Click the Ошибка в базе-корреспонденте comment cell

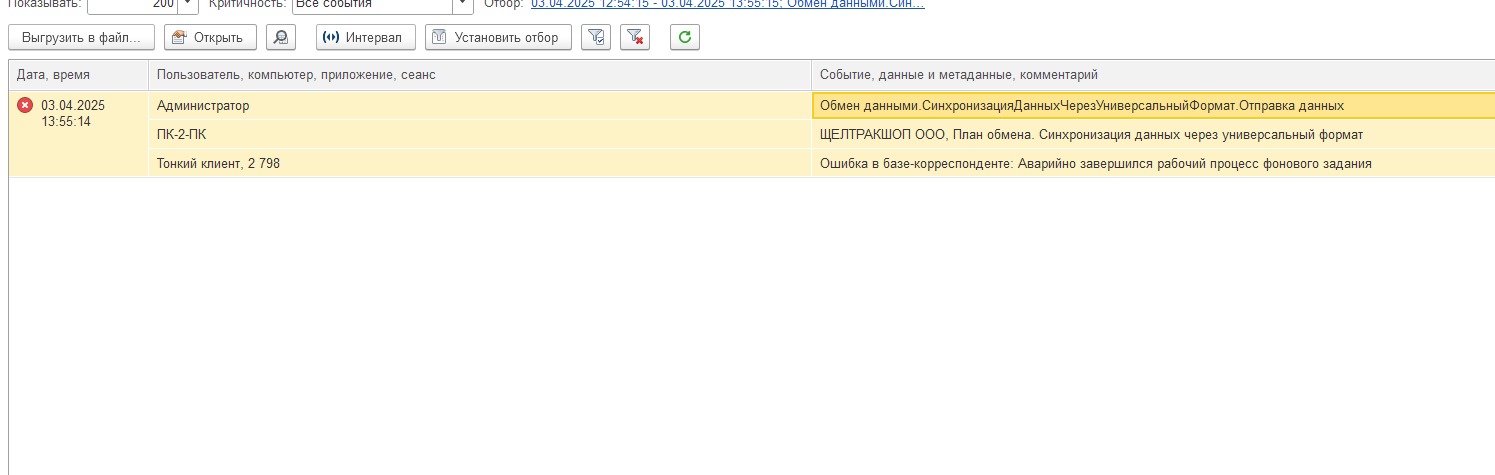tap(1150, 163)
